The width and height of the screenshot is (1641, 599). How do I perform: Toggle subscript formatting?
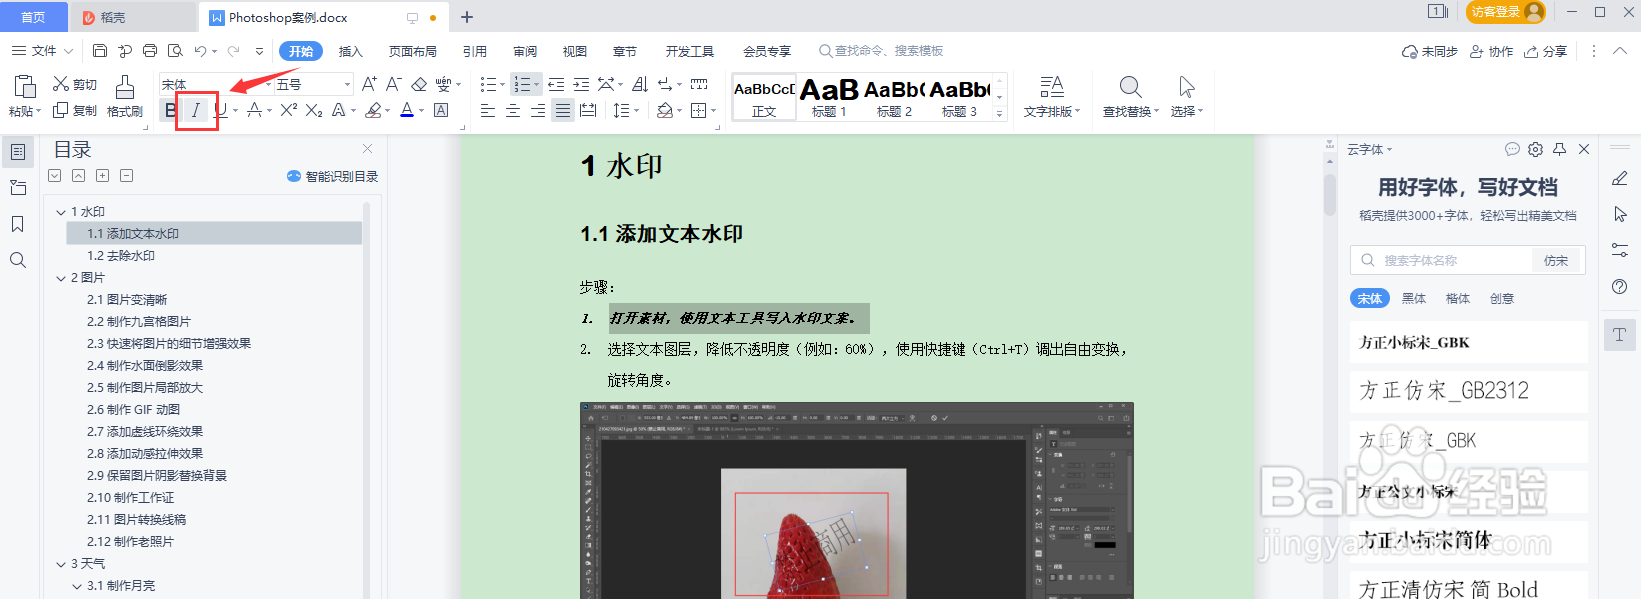[314, 110]
